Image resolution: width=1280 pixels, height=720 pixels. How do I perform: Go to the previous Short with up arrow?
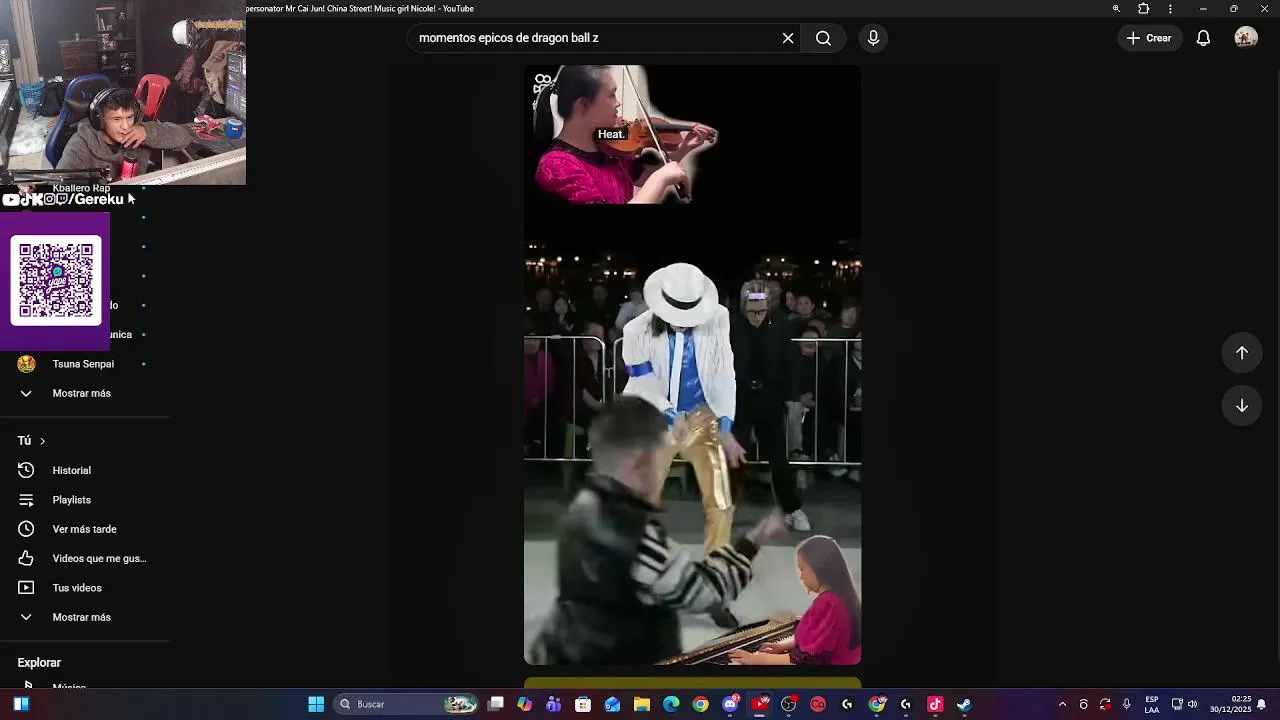pos(1242,353)
